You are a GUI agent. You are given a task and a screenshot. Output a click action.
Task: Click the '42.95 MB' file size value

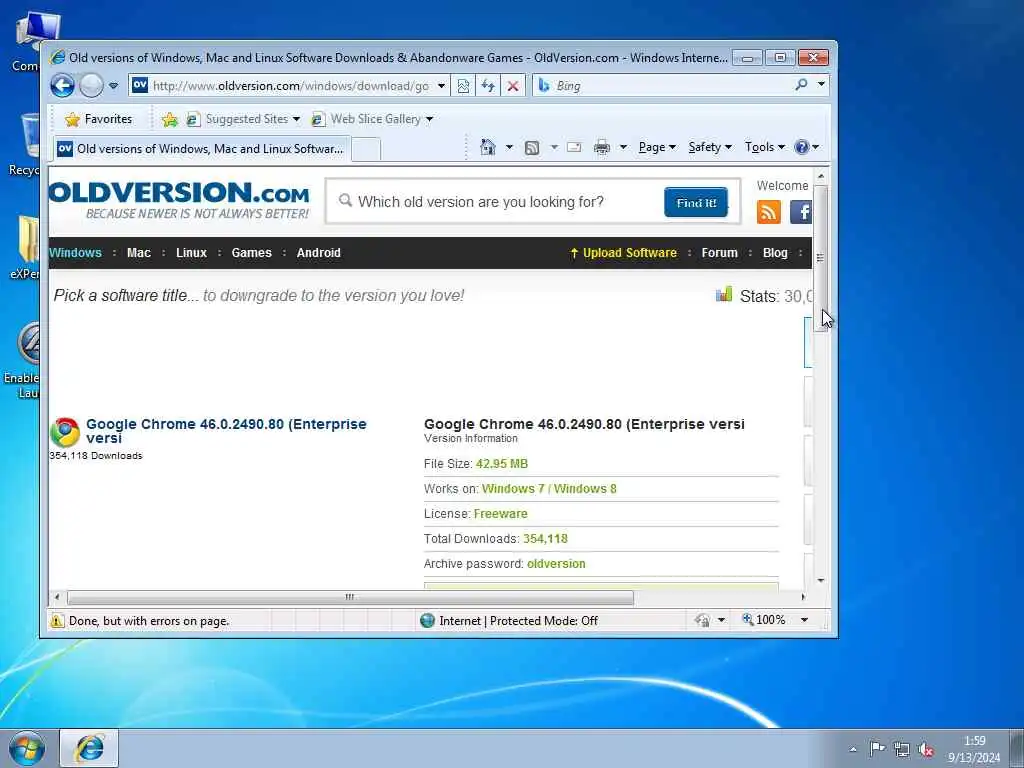(502, 464)
